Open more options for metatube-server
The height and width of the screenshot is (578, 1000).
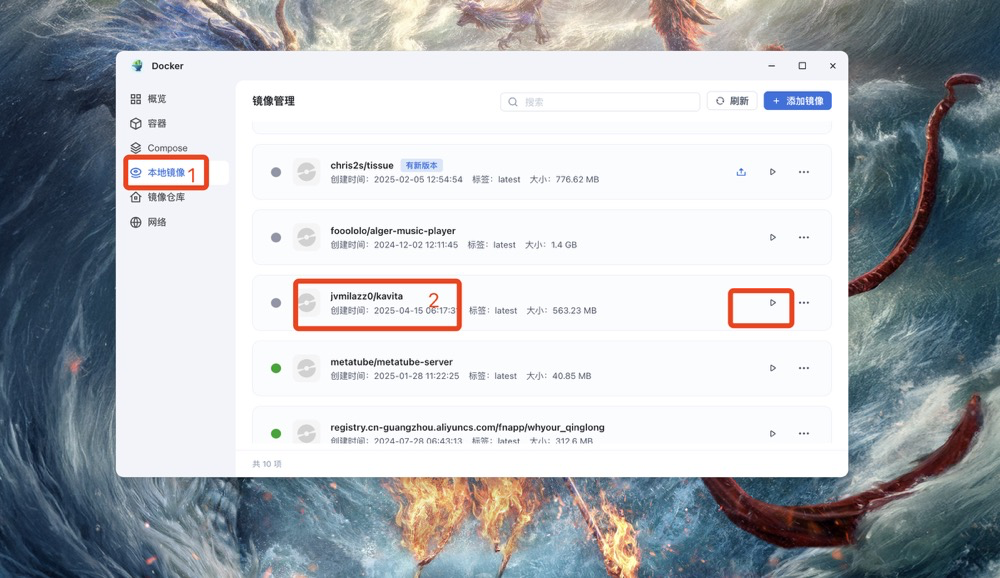pyautogui.click(x=804, y=368)
